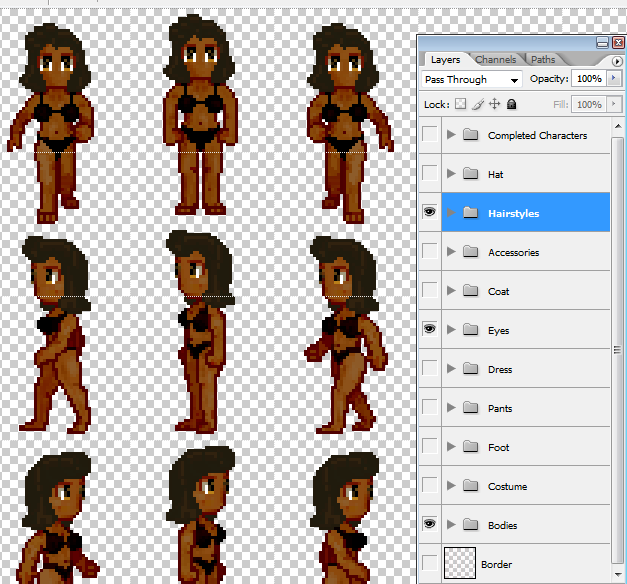Click the Coat group folder icon
Viewport: 627px width, 584px height.
pos(471,290)
